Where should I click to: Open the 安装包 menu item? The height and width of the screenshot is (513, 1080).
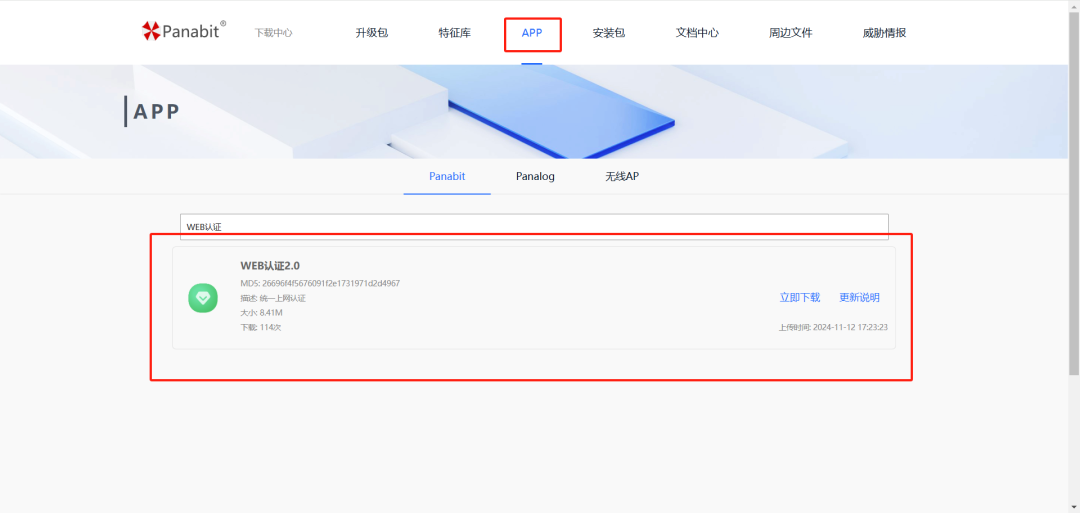pyautogui.click(x=609, y=32)
